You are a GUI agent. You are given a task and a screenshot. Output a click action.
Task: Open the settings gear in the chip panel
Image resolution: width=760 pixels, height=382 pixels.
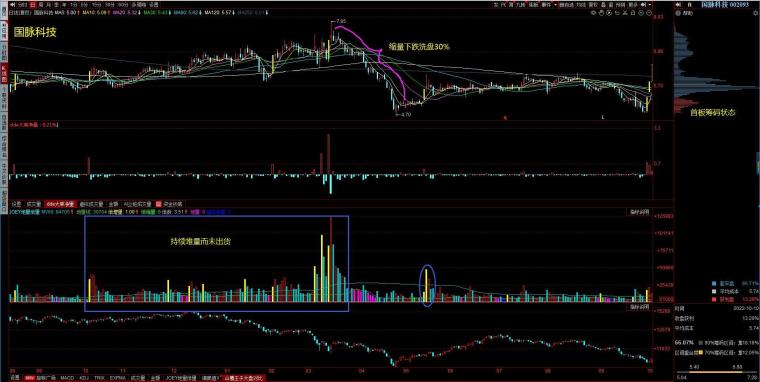(x=756, y=13)
